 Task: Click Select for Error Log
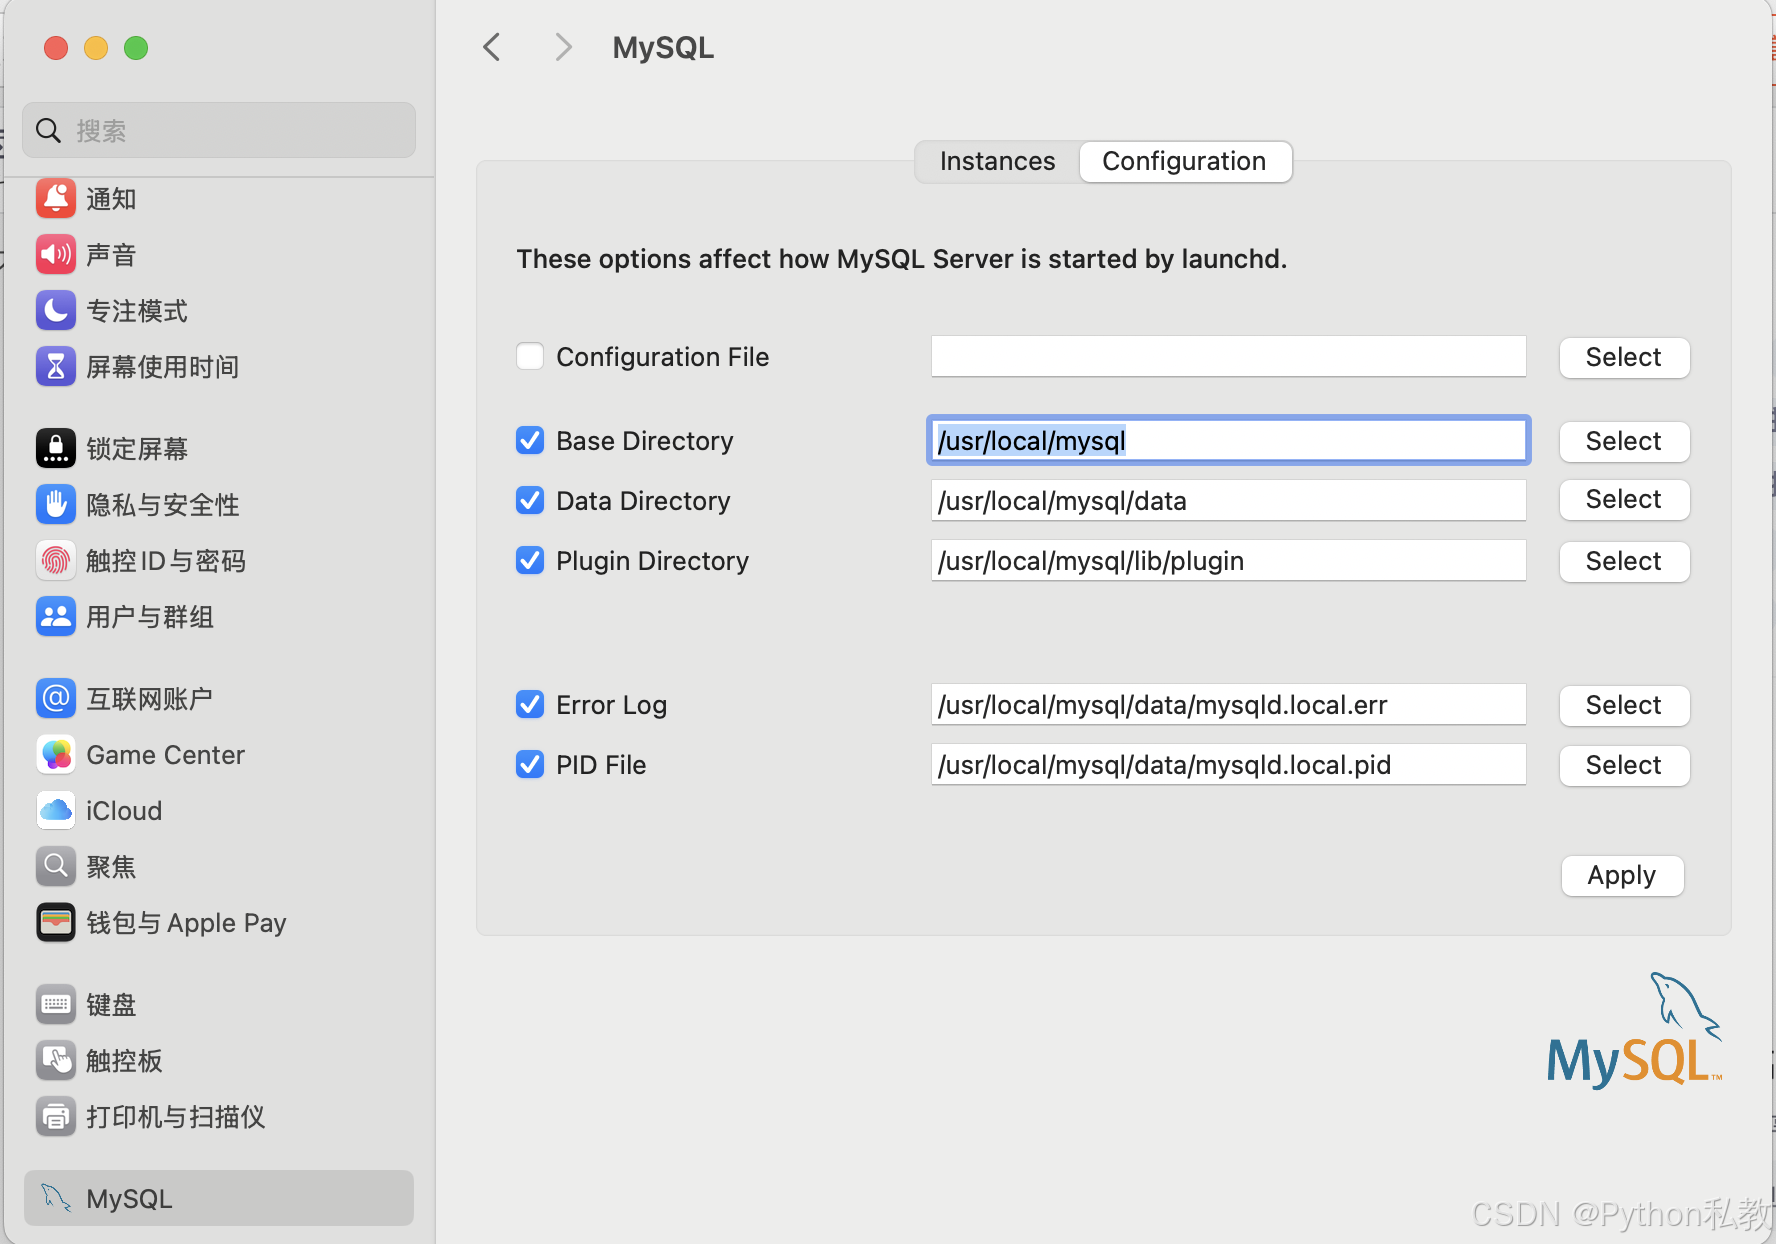[x=1624, y=705]
